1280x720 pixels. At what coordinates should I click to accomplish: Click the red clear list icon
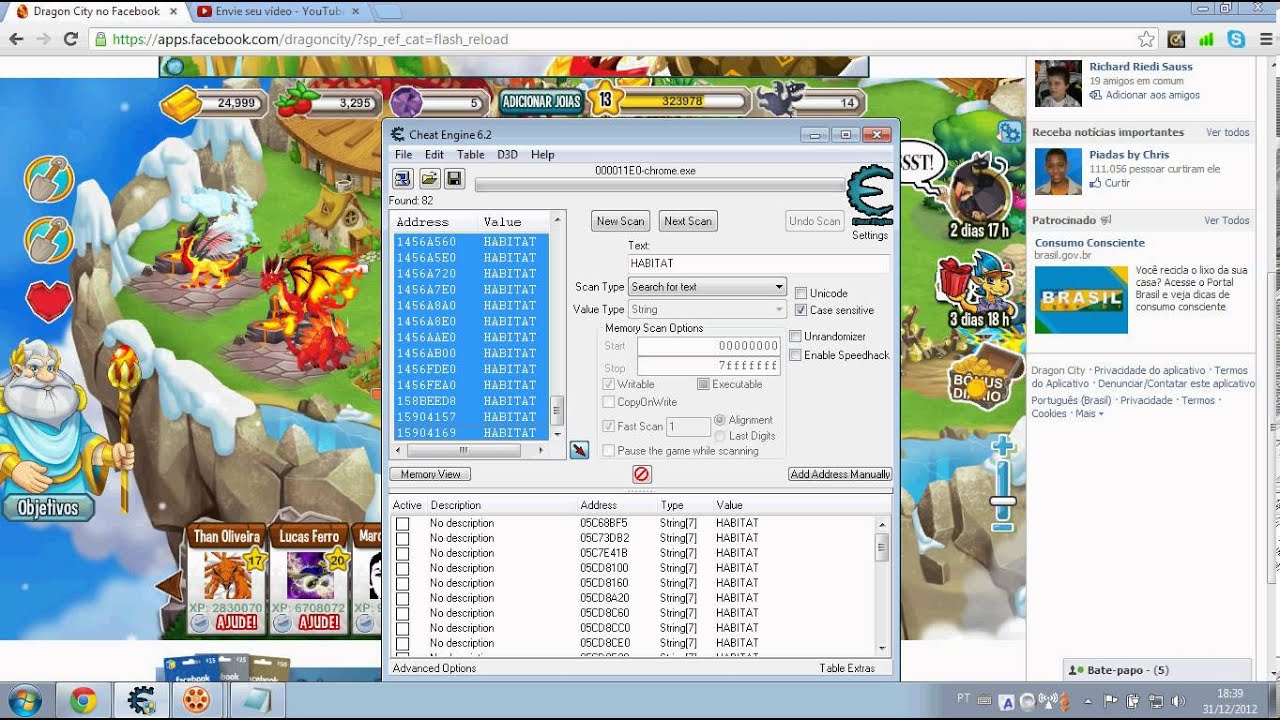[642, 474]
